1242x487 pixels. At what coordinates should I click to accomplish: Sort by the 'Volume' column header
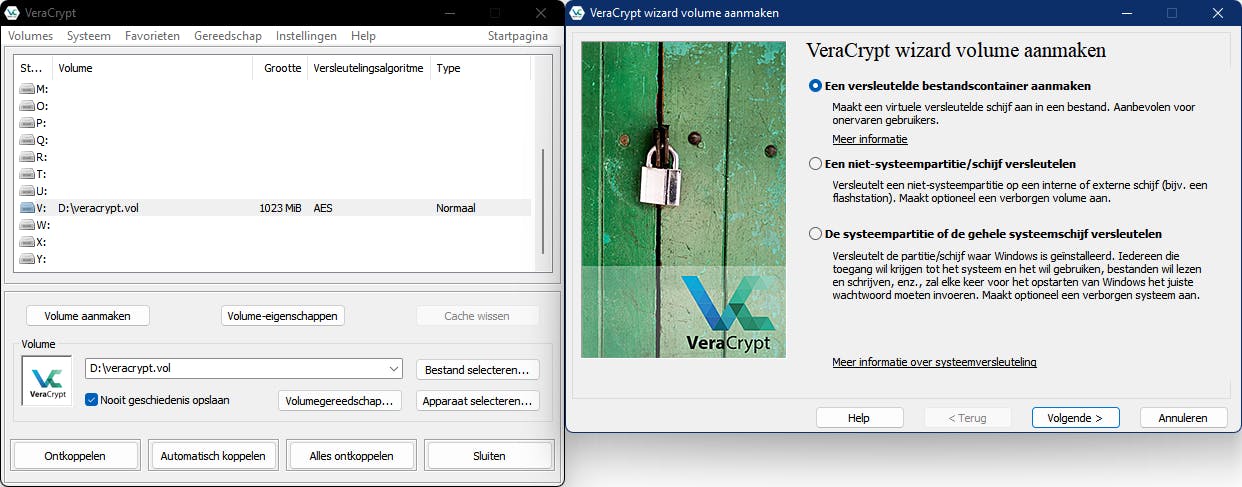tap(153, 68)
